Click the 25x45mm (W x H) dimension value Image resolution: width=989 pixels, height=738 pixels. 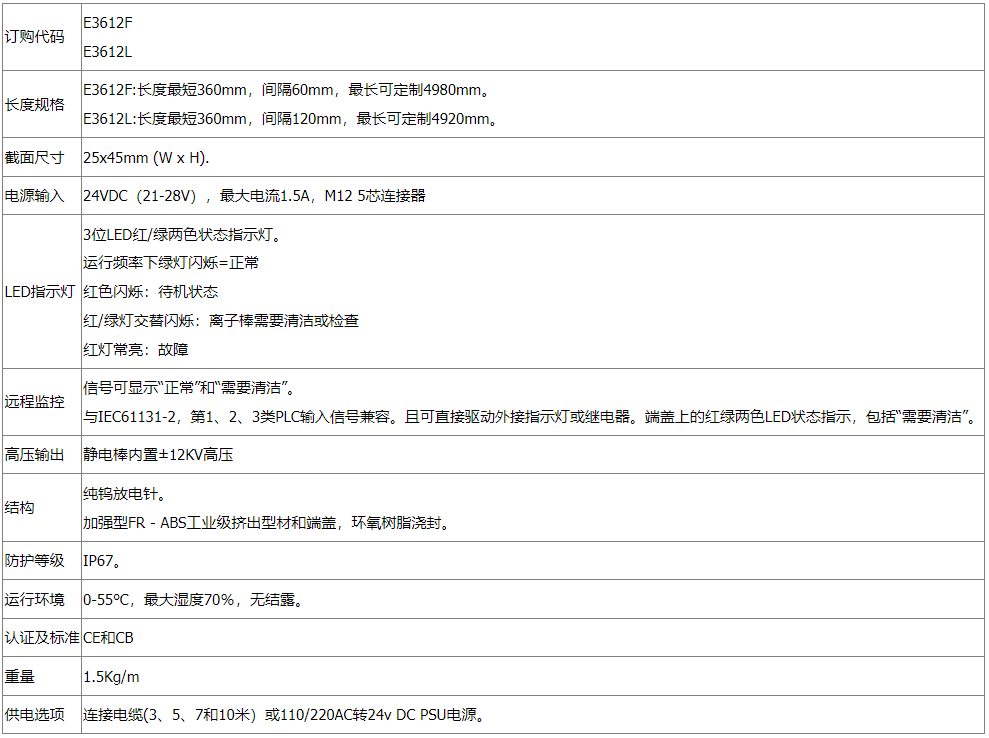click(x=146, y=158)
